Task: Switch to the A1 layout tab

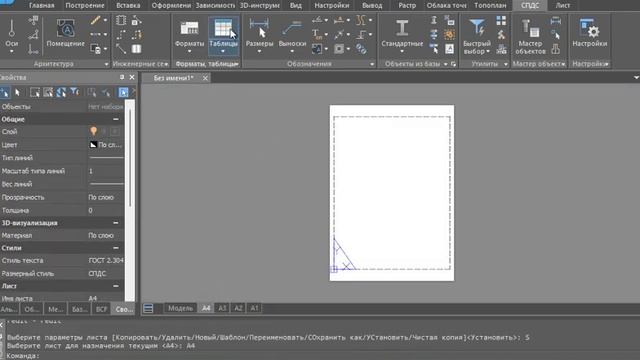Action: tap(254, 308)
